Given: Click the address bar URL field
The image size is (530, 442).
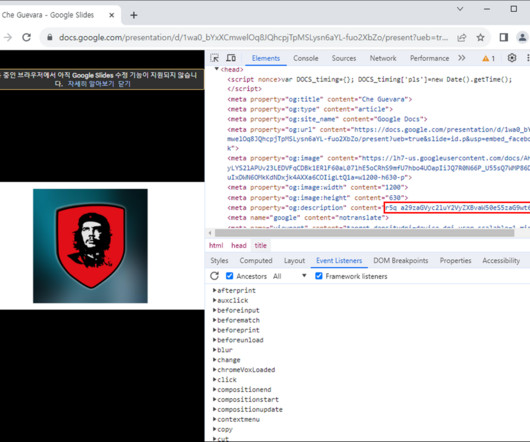Looking at the screenshot, I should click(x=254, y=38).
